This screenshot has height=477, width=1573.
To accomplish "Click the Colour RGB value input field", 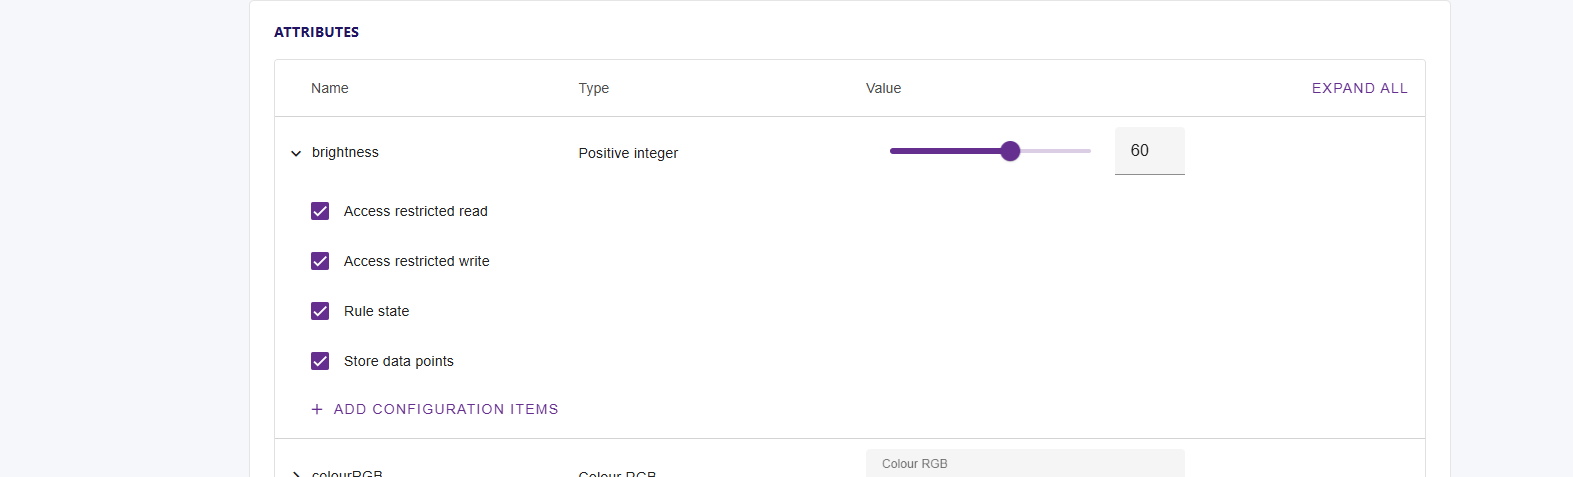I will [1025, 465].
